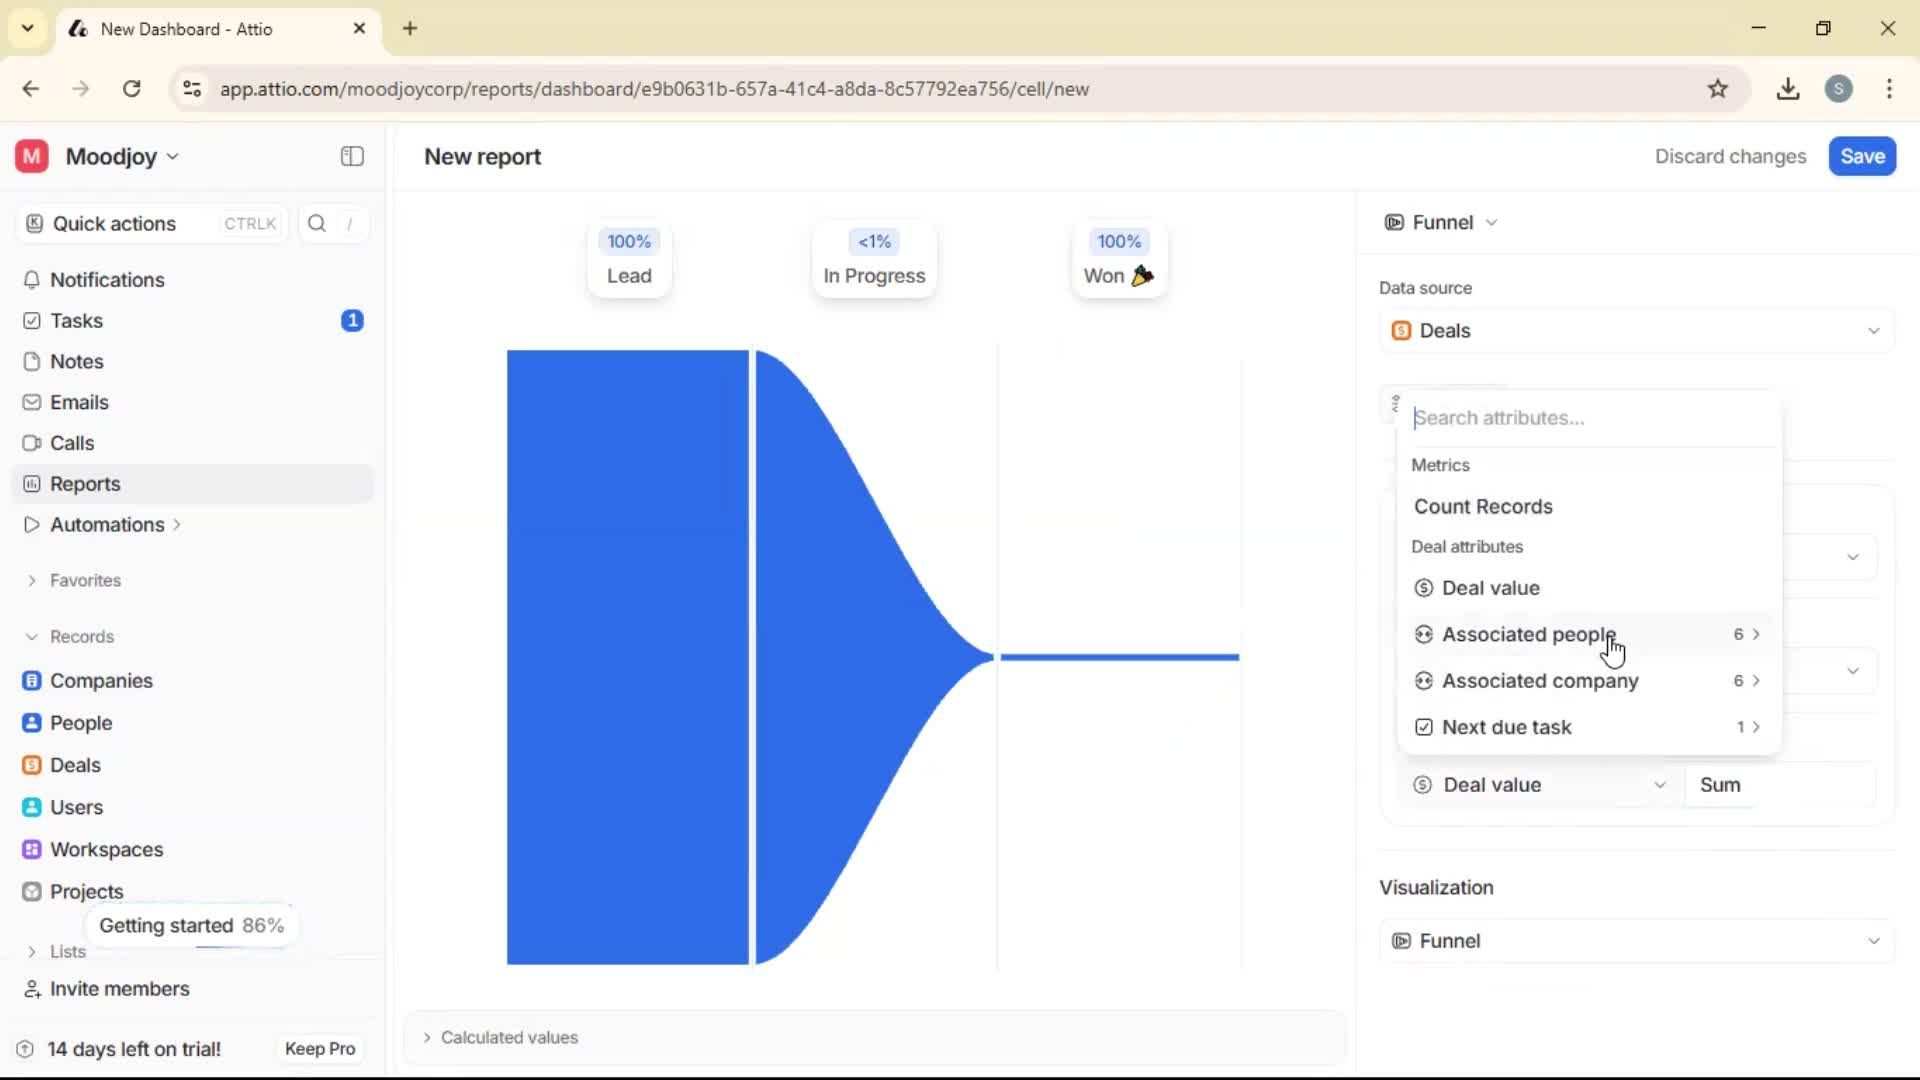Open the Automations section
The height and width of the screenshot is (1080, 1920).
coord(110,524)
